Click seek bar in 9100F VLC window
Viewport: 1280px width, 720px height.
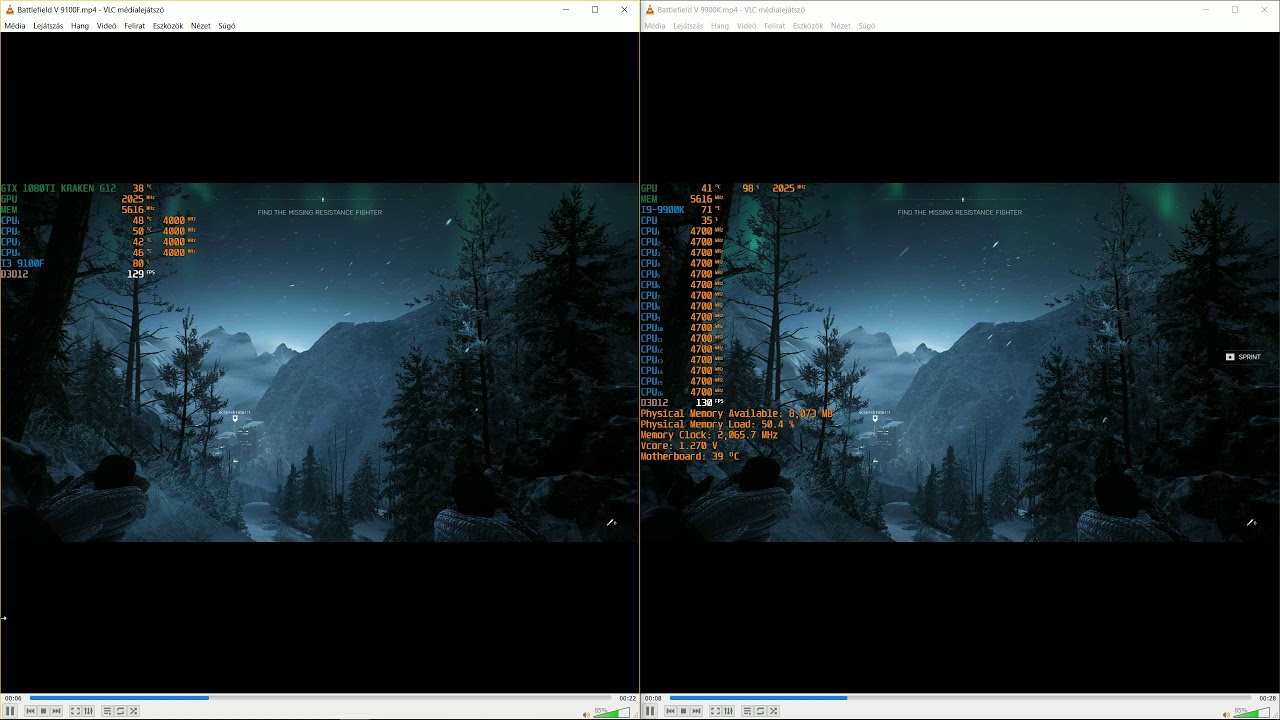[x=320, y=698]
